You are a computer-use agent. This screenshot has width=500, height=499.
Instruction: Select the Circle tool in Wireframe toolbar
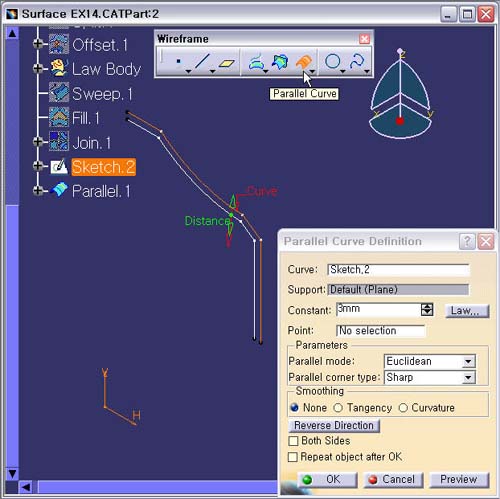pos(333,62)
